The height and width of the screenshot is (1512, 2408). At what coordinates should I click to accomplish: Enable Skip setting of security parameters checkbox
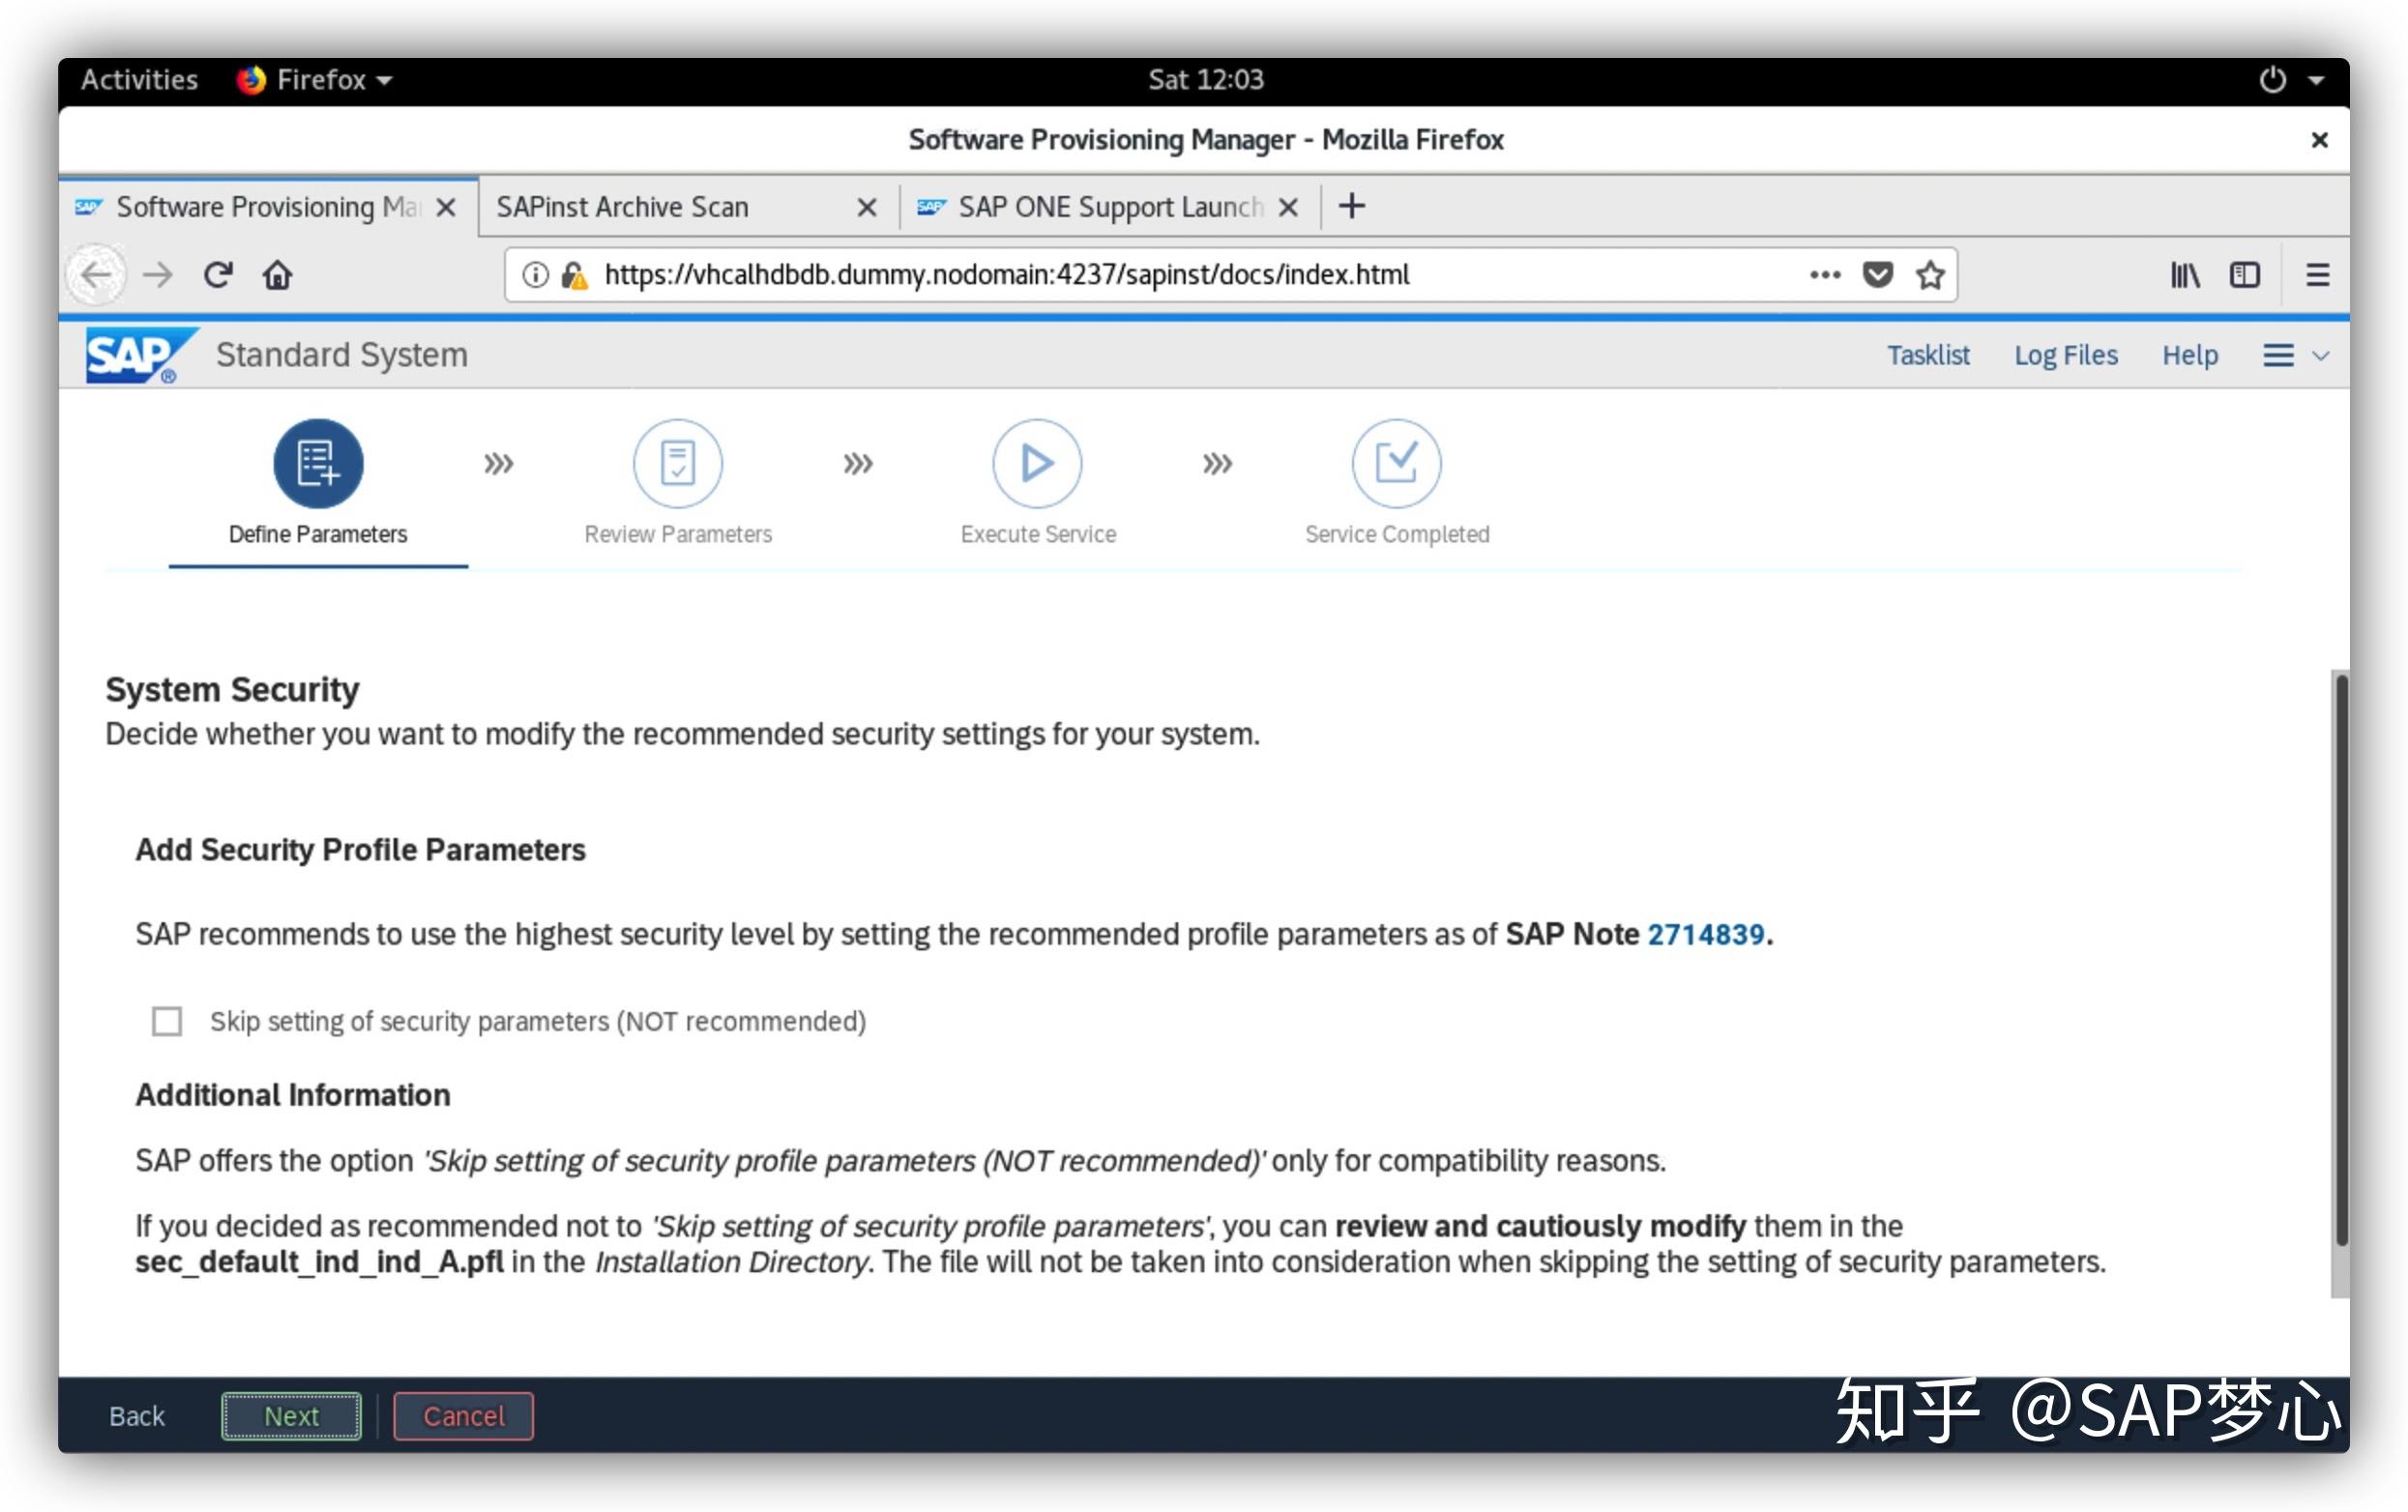[x=169, y=1023]
